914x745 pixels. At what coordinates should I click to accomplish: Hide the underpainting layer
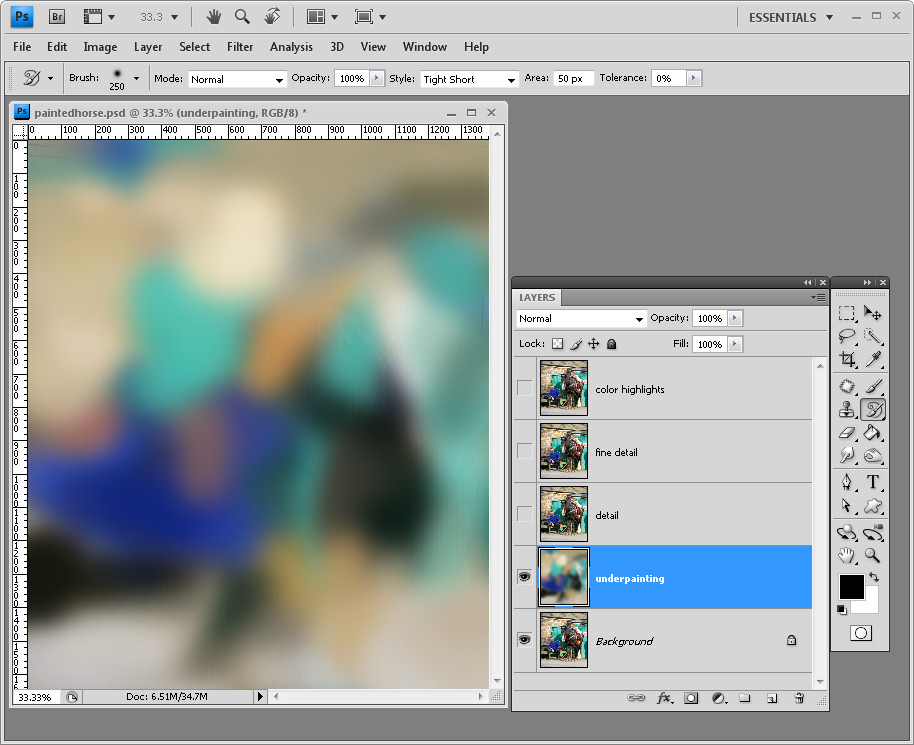click(525, 577)
